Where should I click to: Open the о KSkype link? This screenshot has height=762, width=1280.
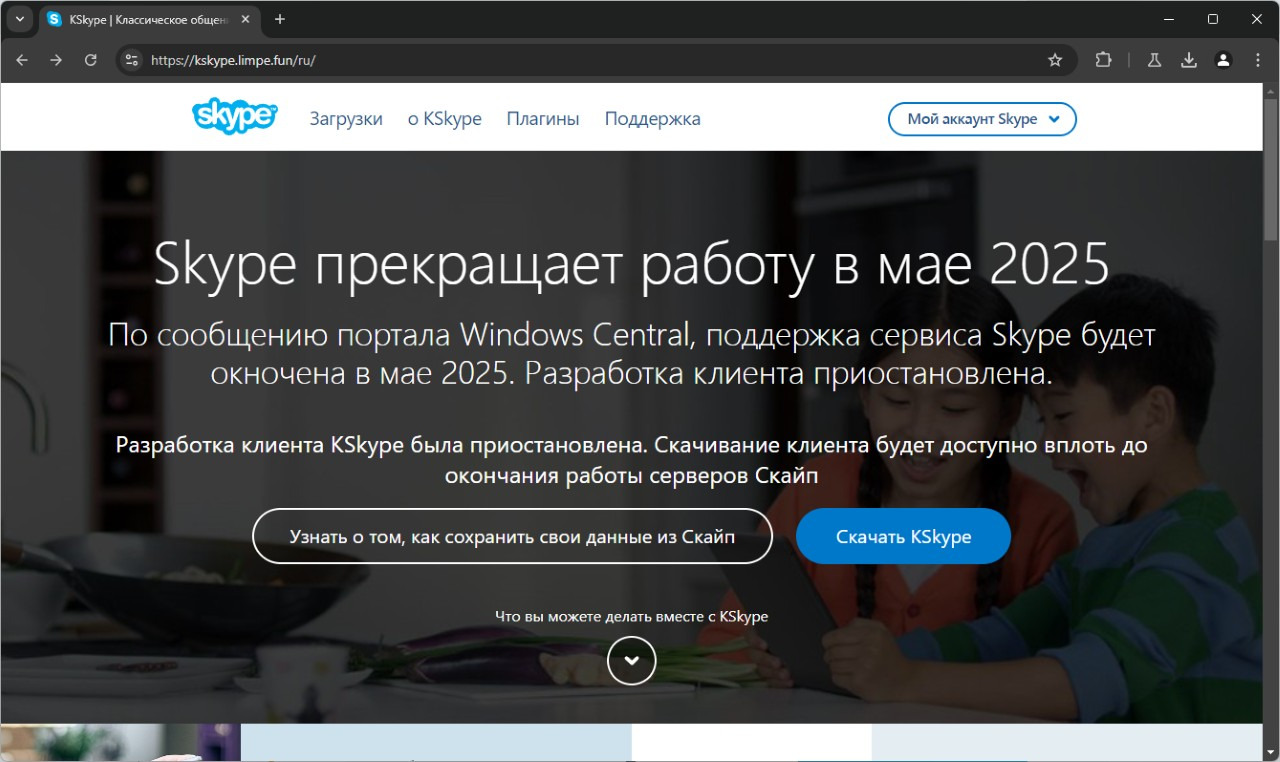pos(444,119)
